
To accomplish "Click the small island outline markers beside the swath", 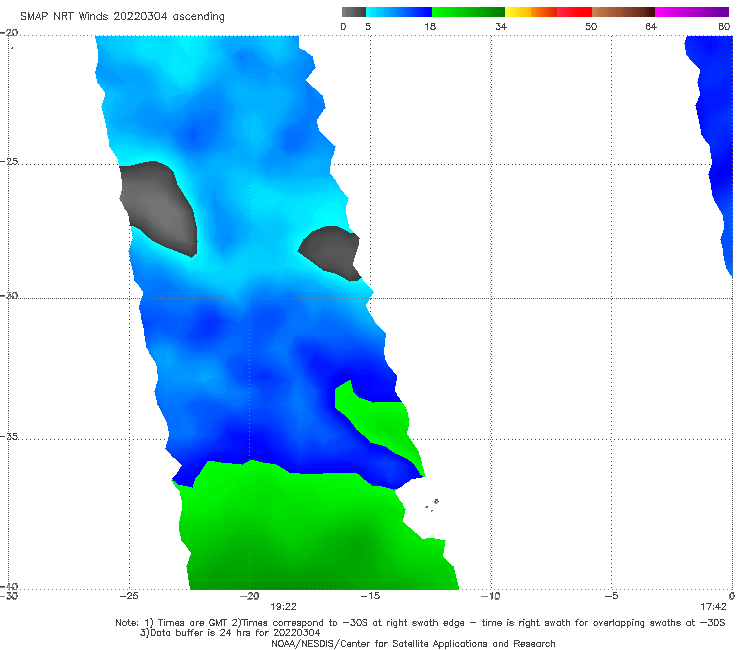I will point(432,505).
